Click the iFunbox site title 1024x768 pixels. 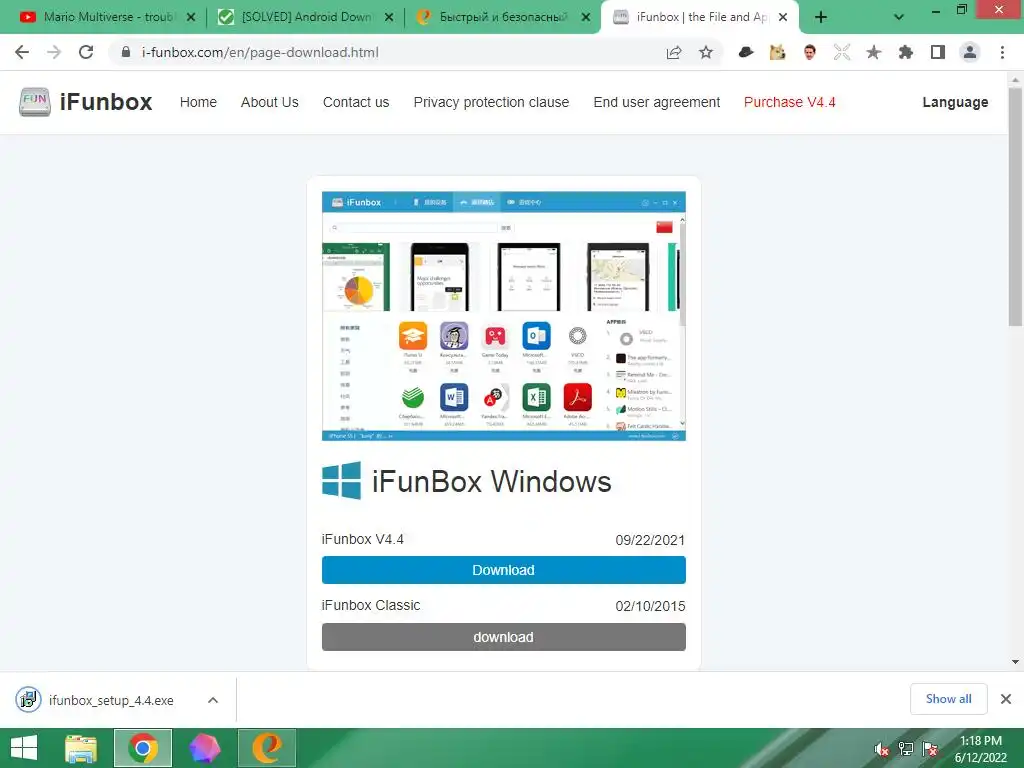106,102
